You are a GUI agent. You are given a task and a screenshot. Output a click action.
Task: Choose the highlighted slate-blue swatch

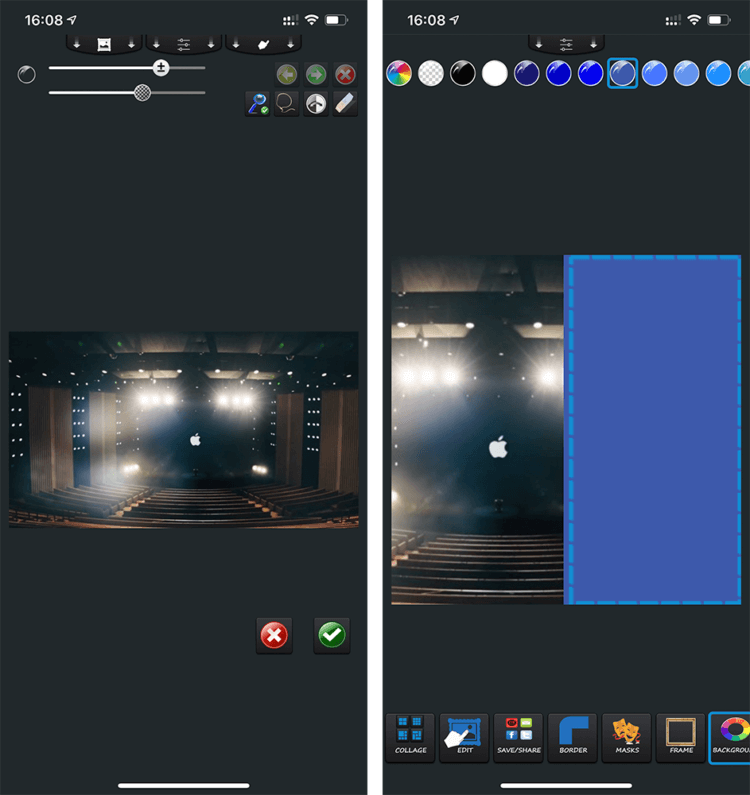coord(623,73)
